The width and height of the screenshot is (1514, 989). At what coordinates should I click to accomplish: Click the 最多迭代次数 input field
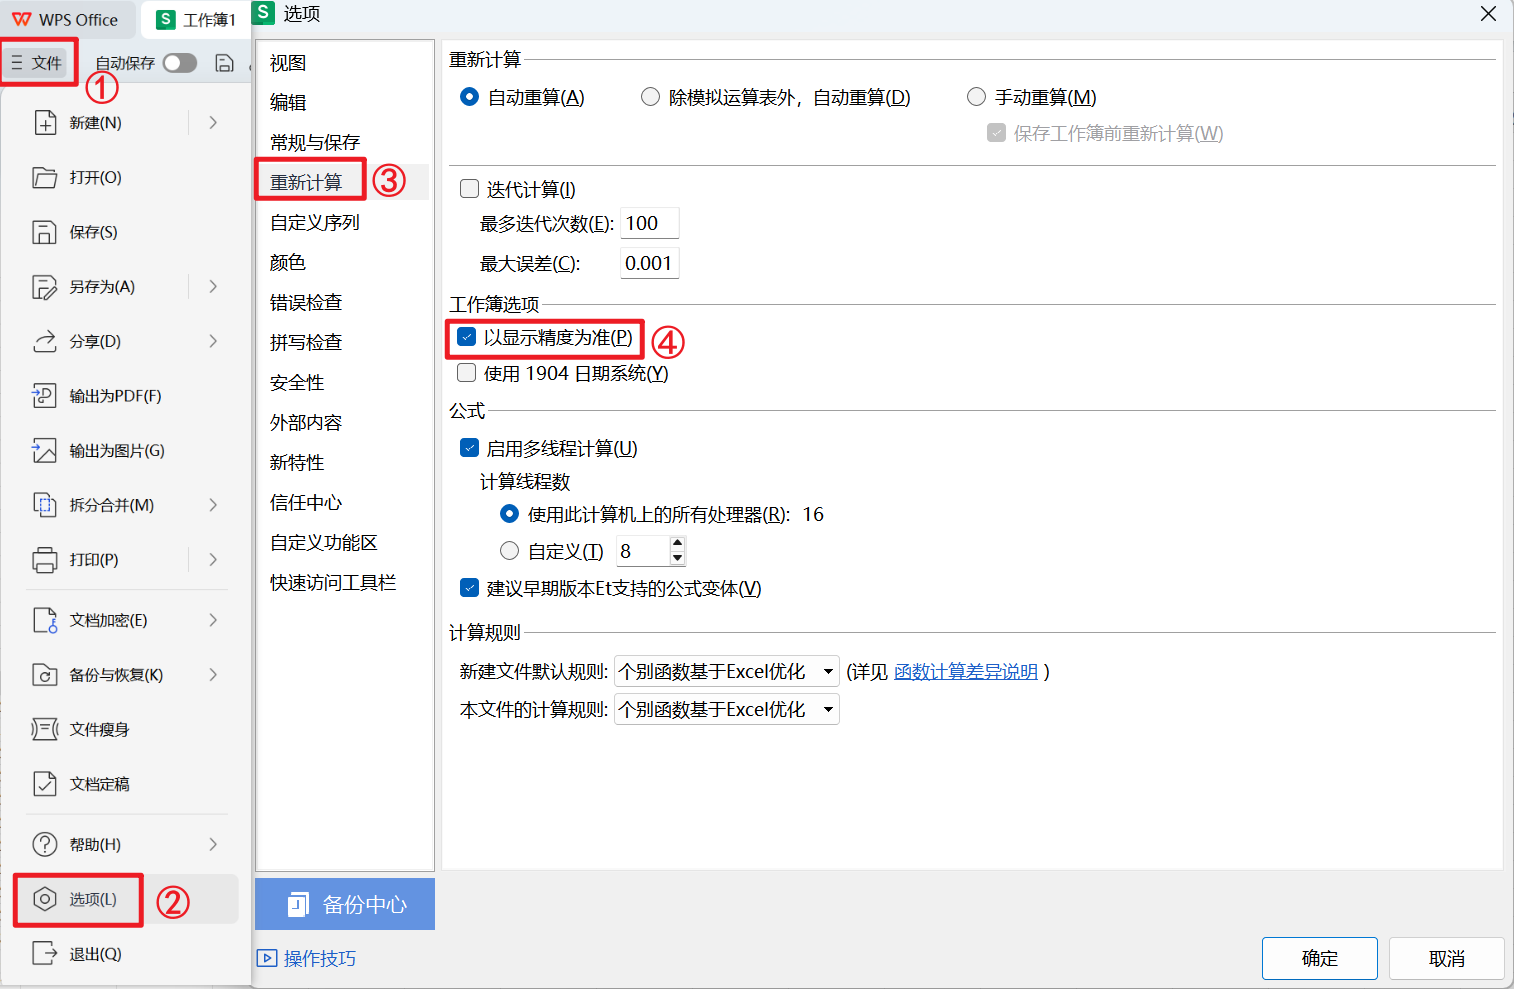point(649,223)
